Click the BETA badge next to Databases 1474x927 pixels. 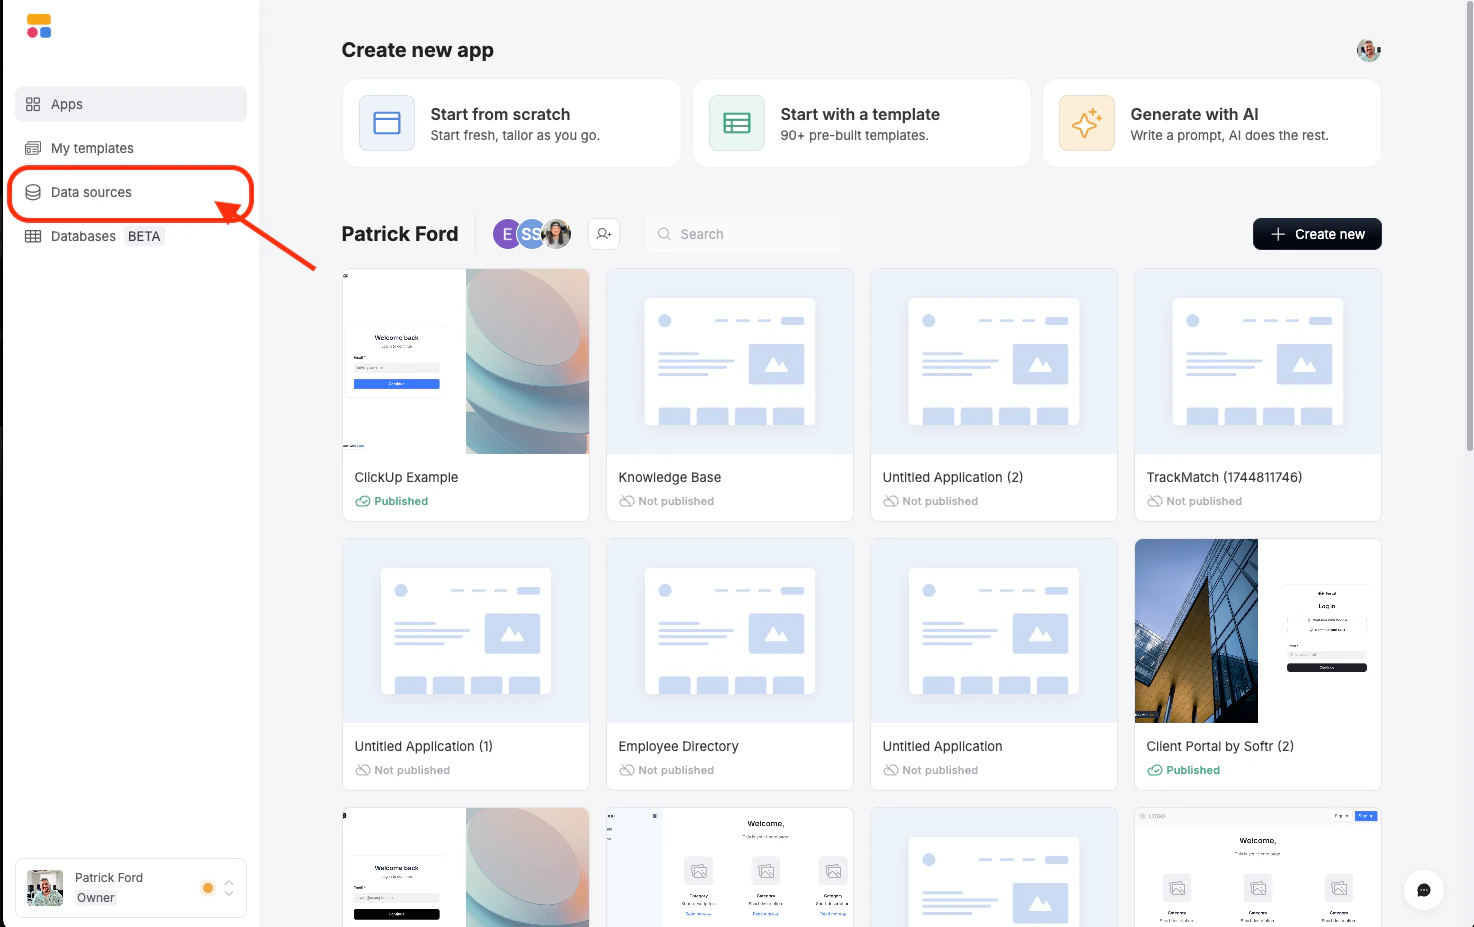pyautogui.click(x=144, y=236)
